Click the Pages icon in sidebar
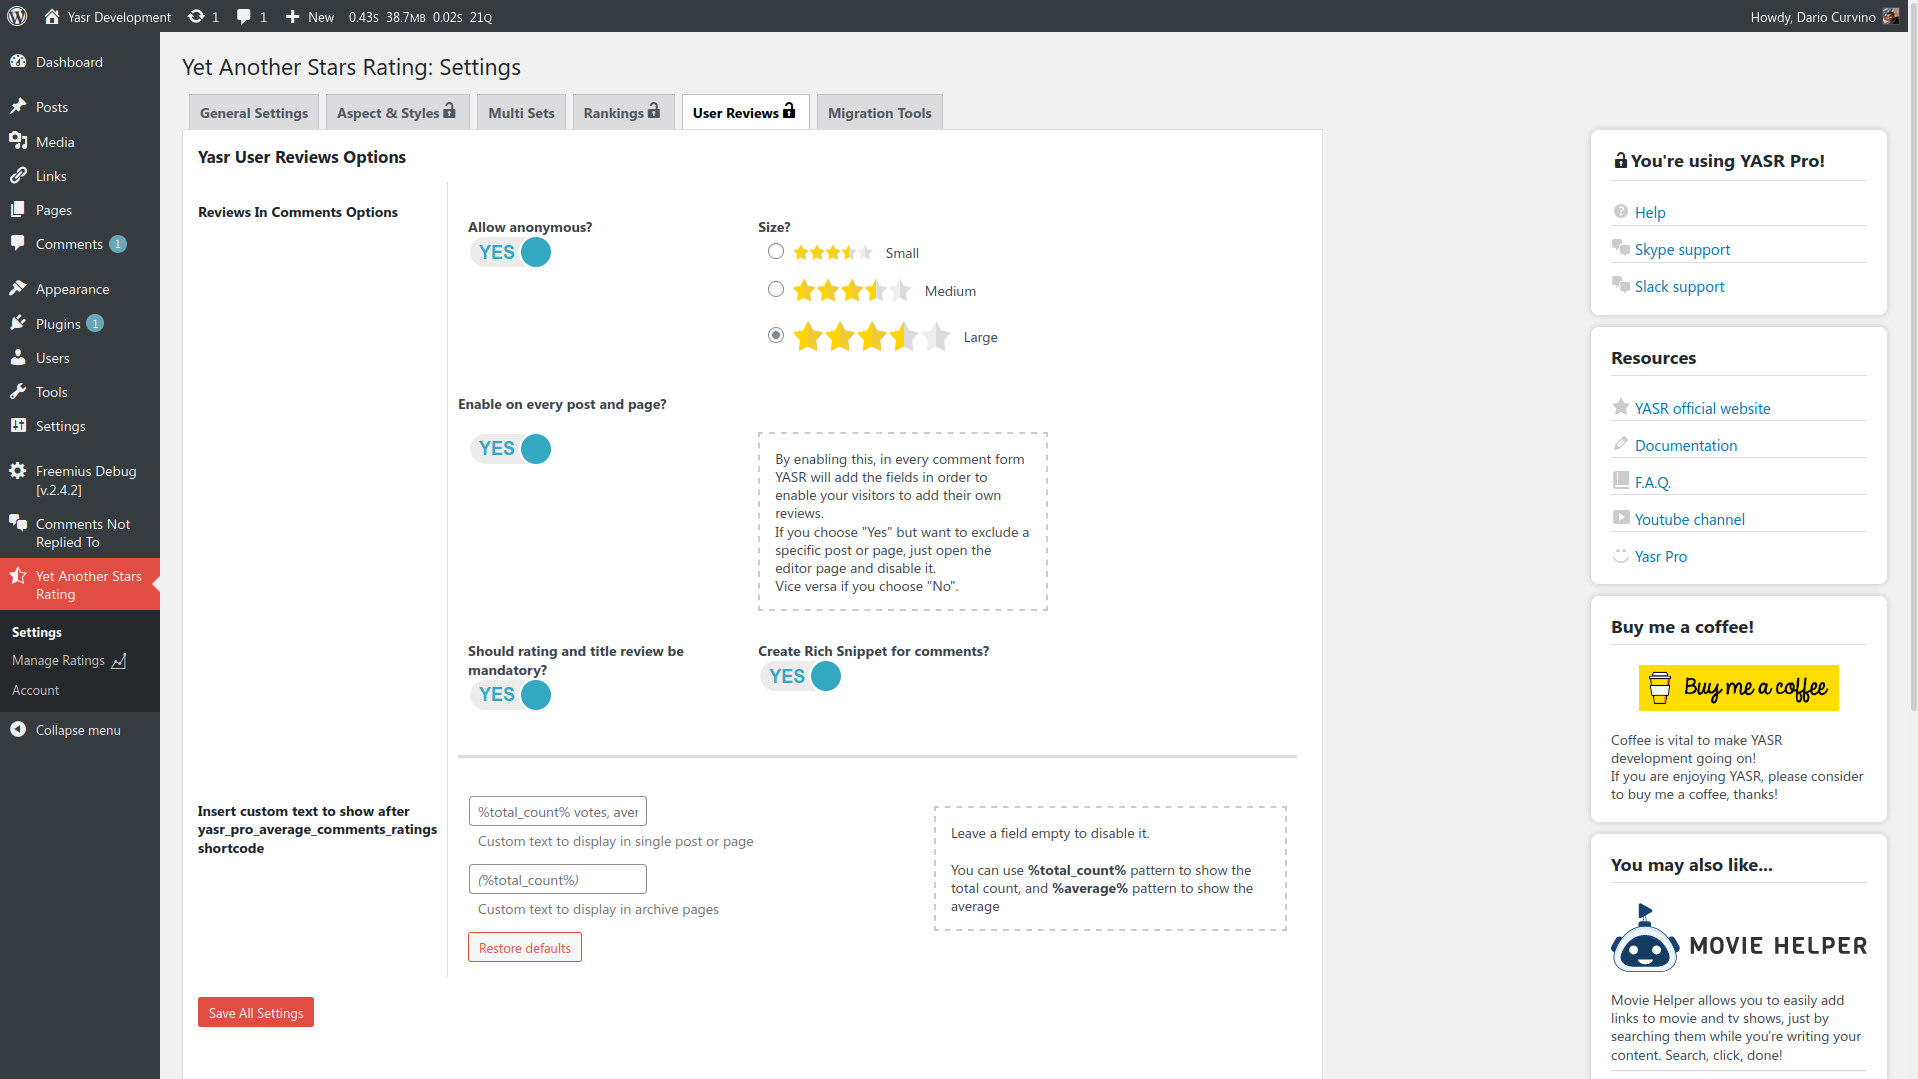This screenshot has width=1918, height=1079. (18, 209)
